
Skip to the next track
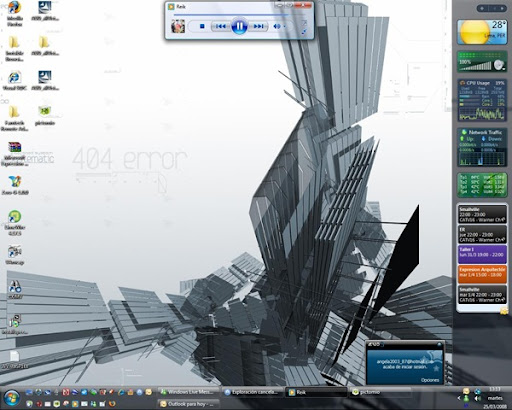click(258, 26)
